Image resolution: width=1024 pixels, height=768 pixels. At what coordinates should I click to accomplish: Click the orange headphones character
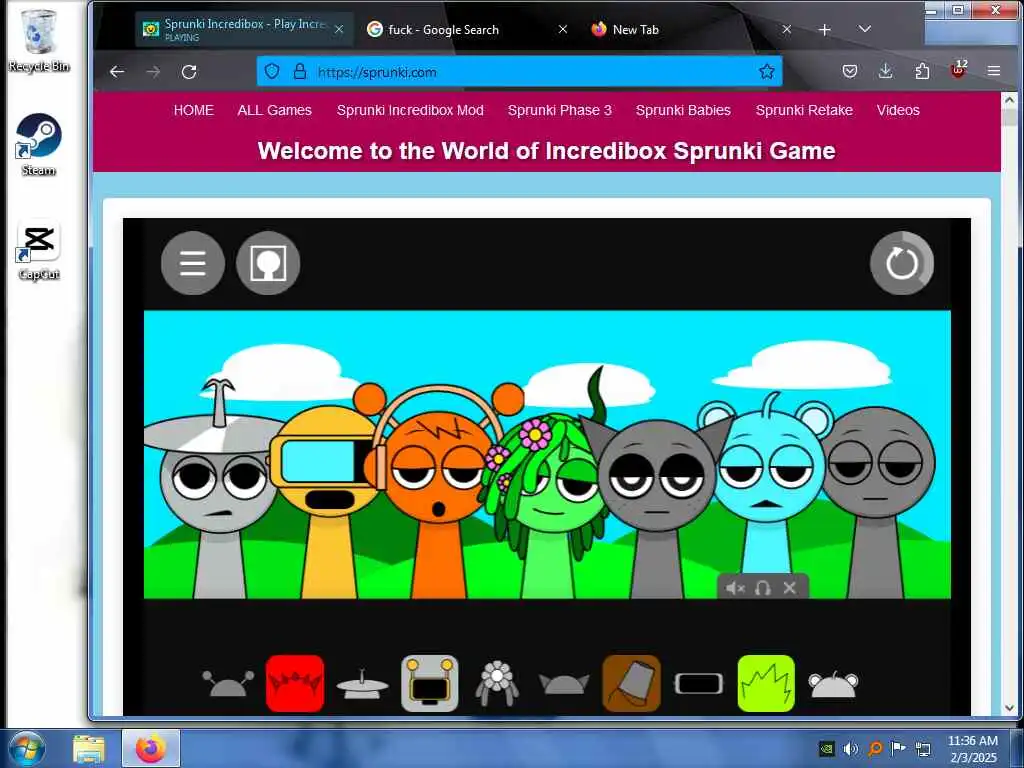pos(438,490)
